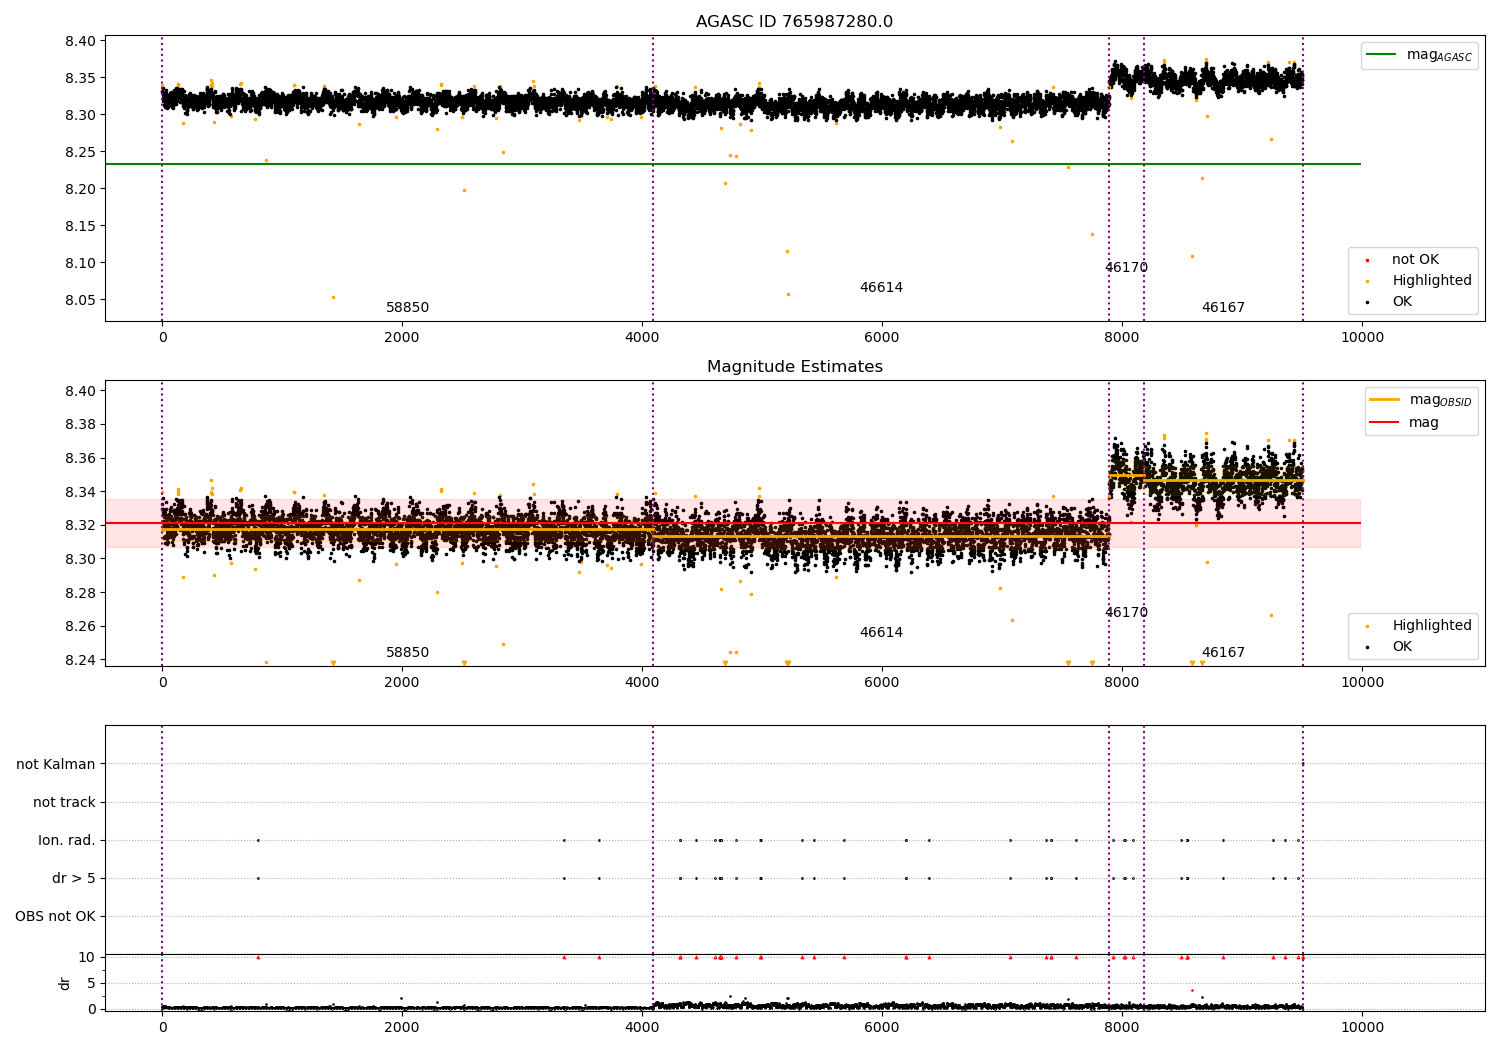Viewport: 1500px width, 1050px height.
Task: Click the 46170 annotation in AGASC ID plot
Action: tap(1126, 268)
